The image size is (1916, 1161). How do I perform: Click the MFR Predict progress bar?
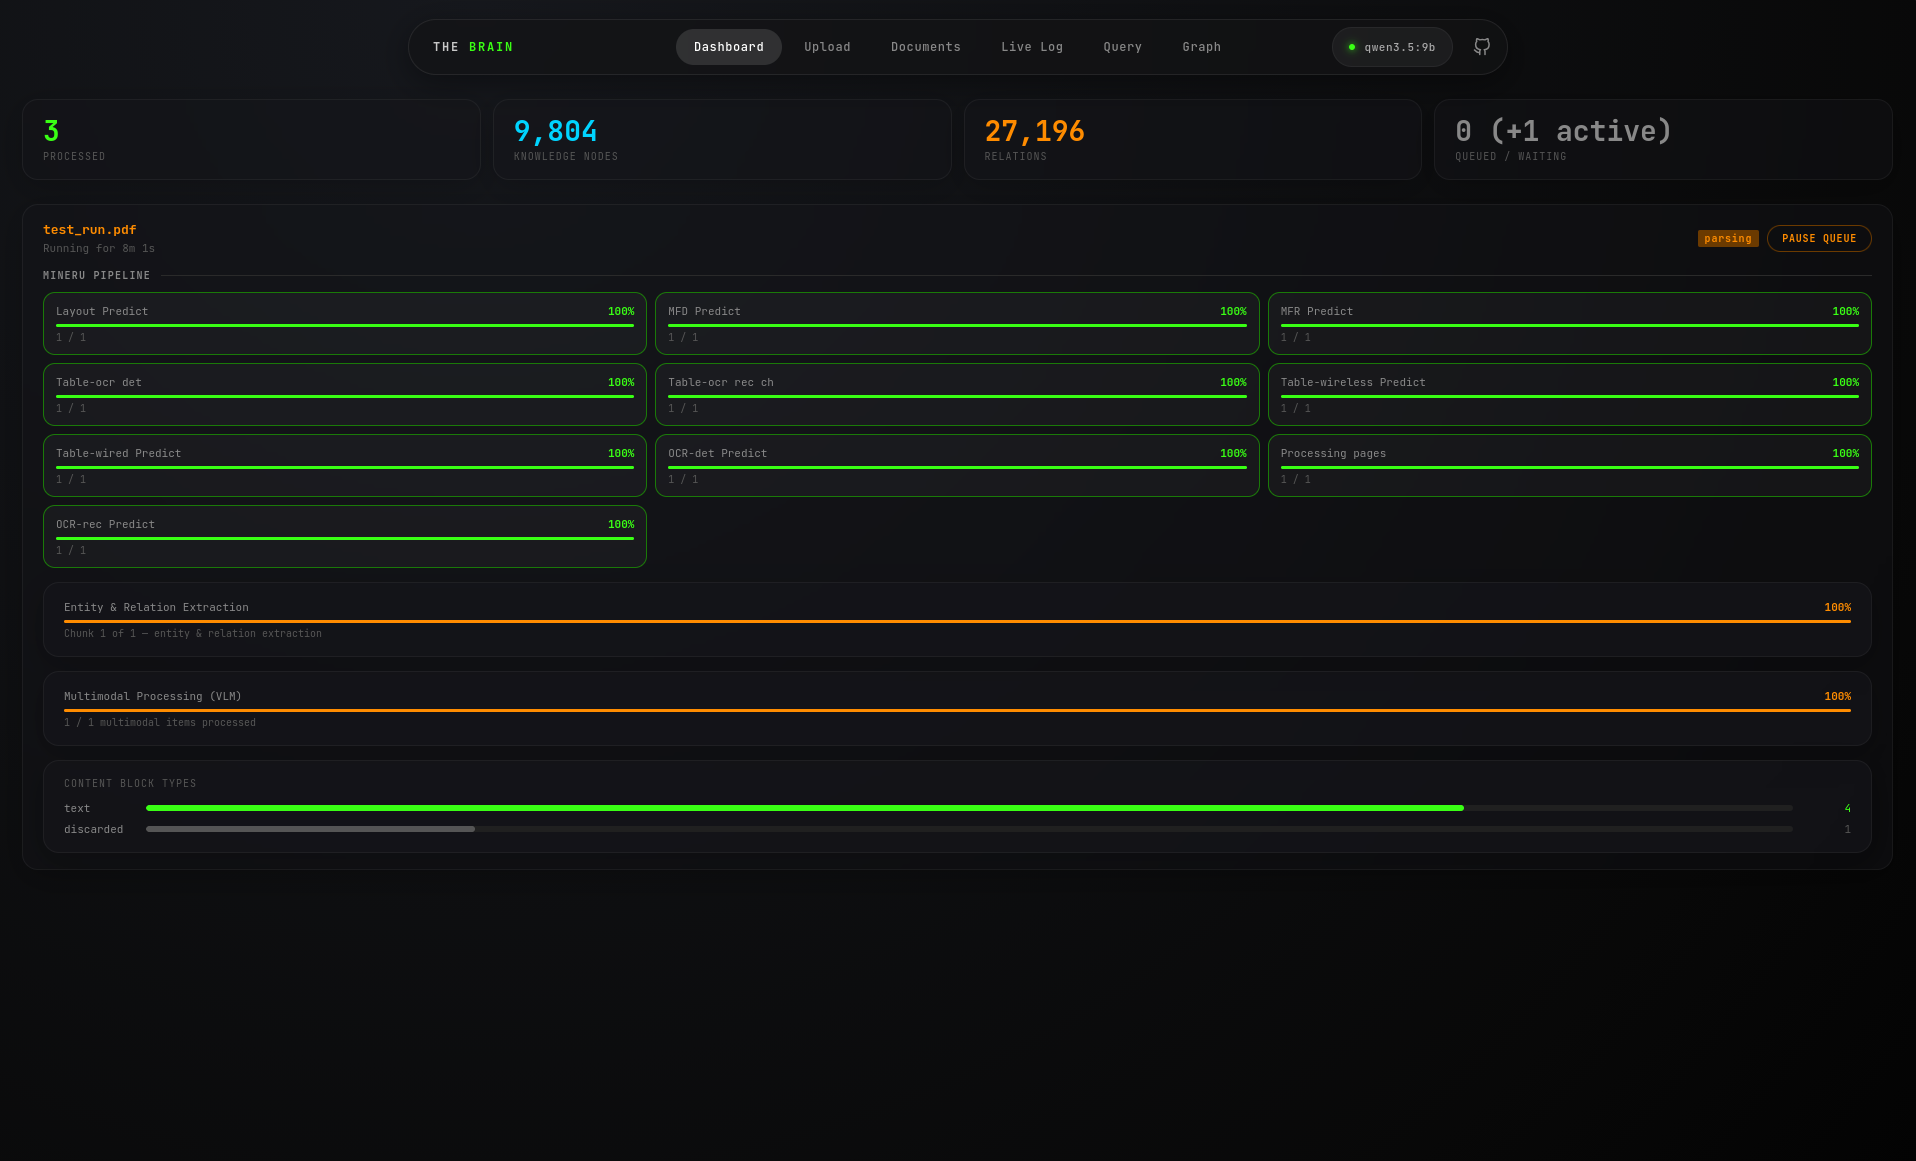(1569, 325)
